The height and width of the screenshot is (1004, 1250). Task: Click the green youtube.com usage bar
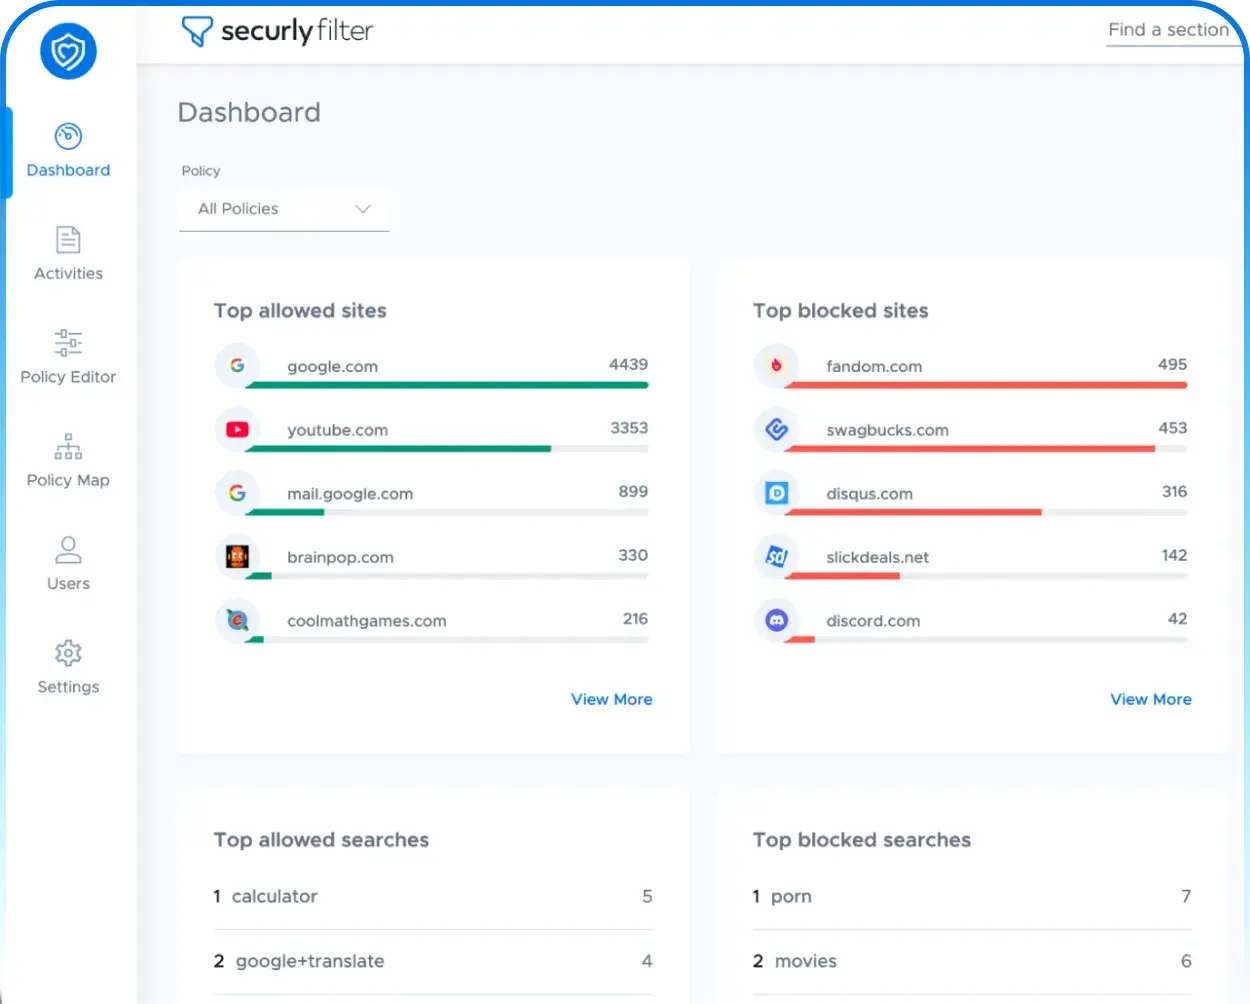pos(398,449)
